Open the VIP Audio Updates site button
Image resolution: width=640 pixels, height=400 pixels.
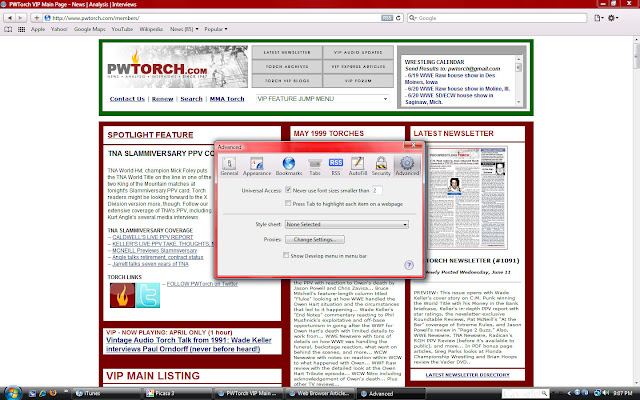(358, 52)
